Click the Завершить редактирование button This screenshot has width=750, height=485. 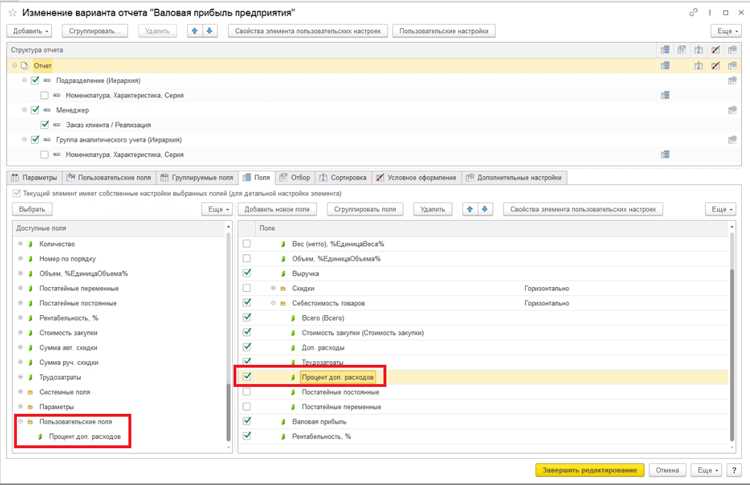point(589,470)
